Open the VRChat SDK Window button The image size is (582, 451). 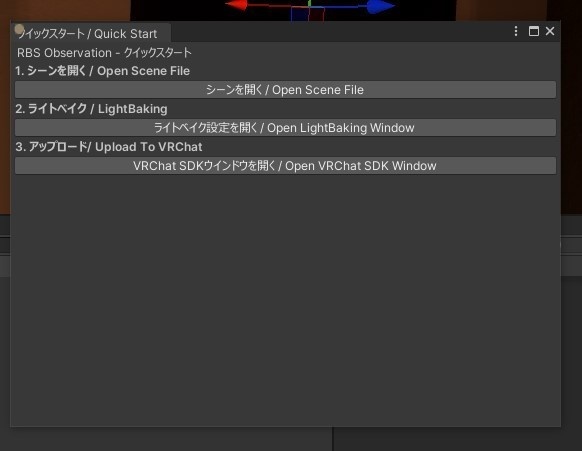click(x=285, y=166)
